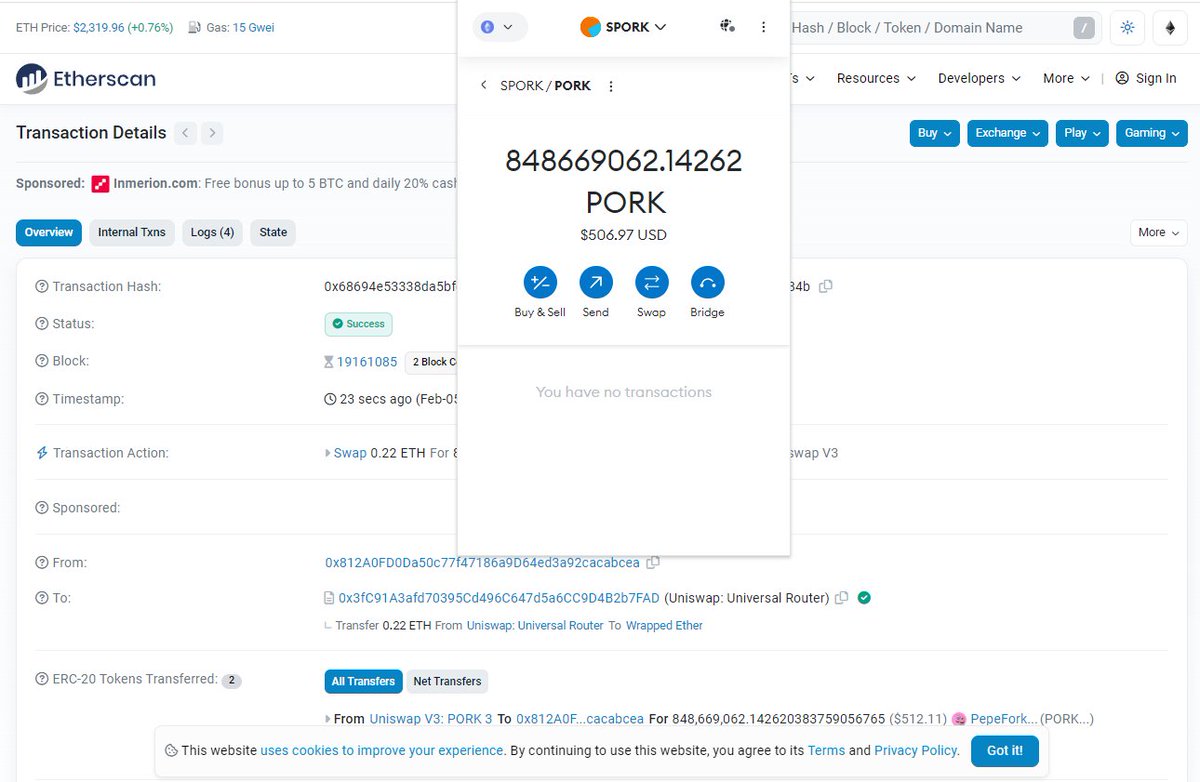Click the Etherscan logo
This screenshot has width=1200, height=782.
[x=86, y=78]
